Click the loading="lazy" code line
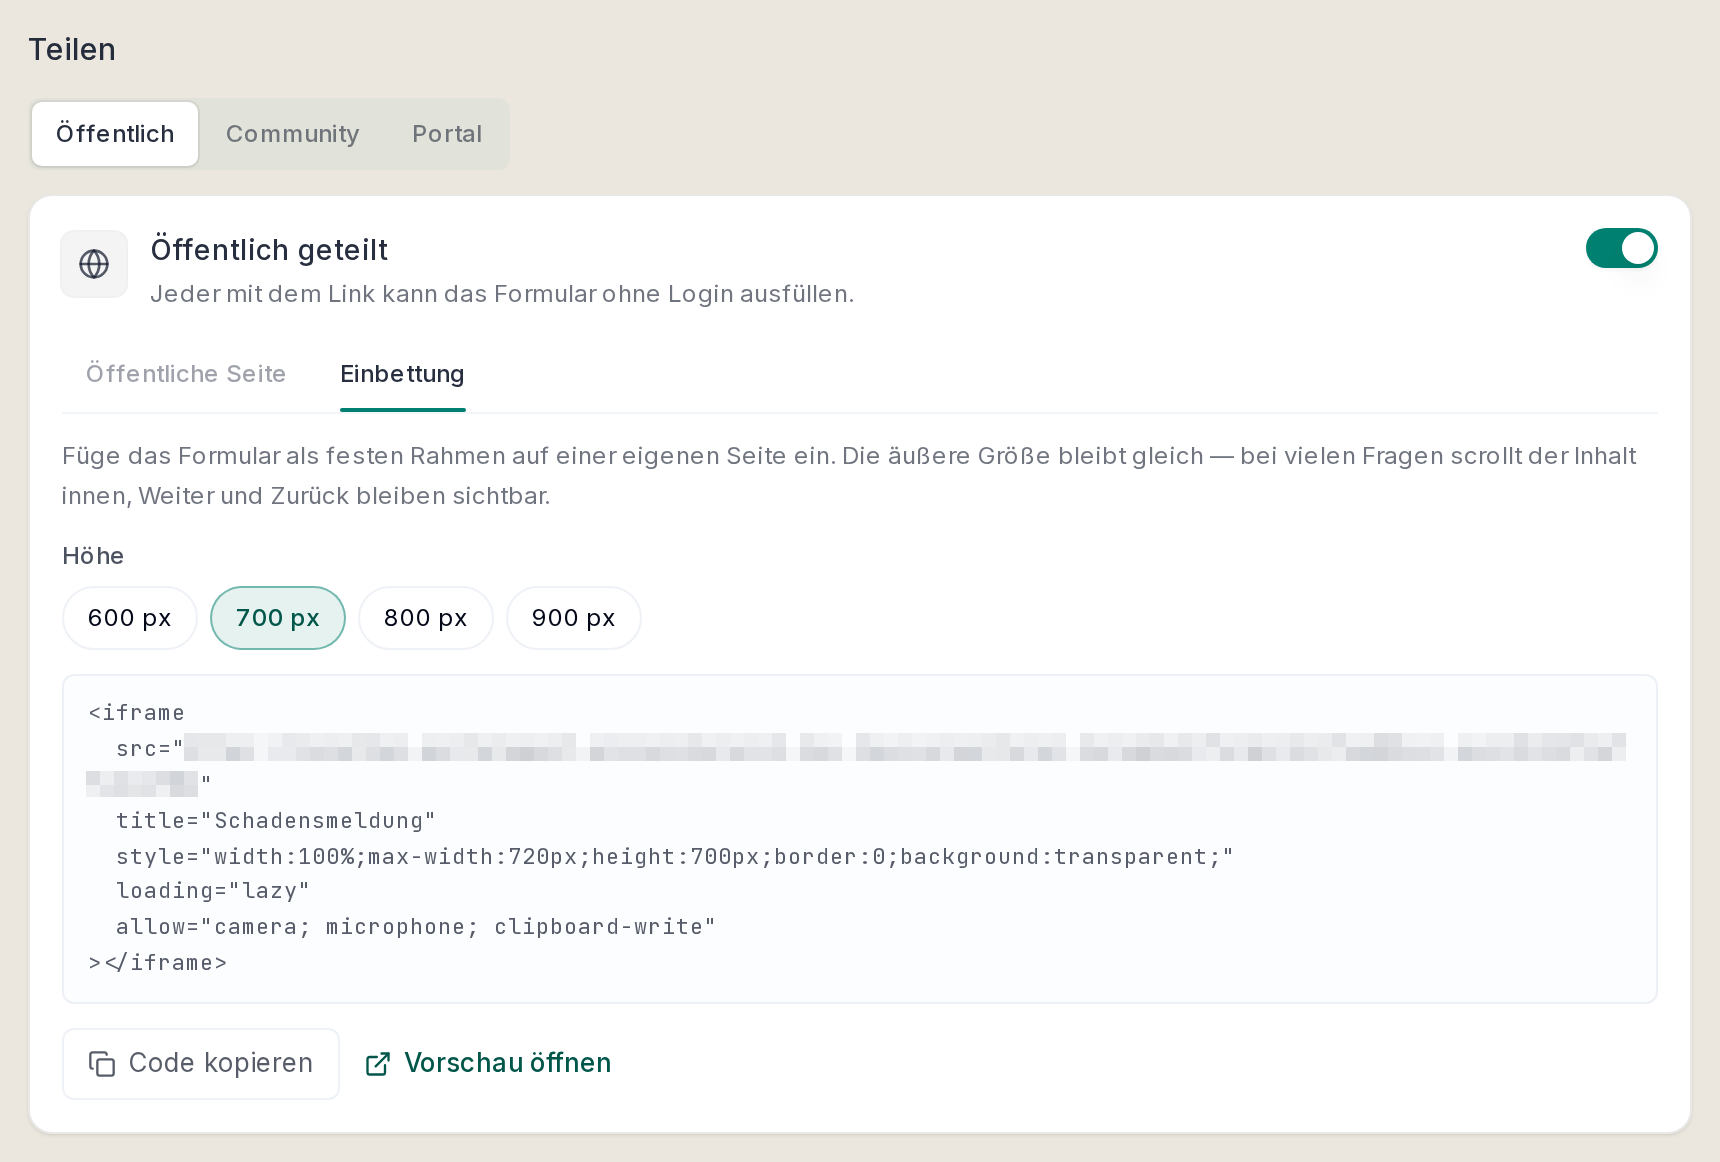Screen dimensions: 1720x1162 (x=213, y=891)
